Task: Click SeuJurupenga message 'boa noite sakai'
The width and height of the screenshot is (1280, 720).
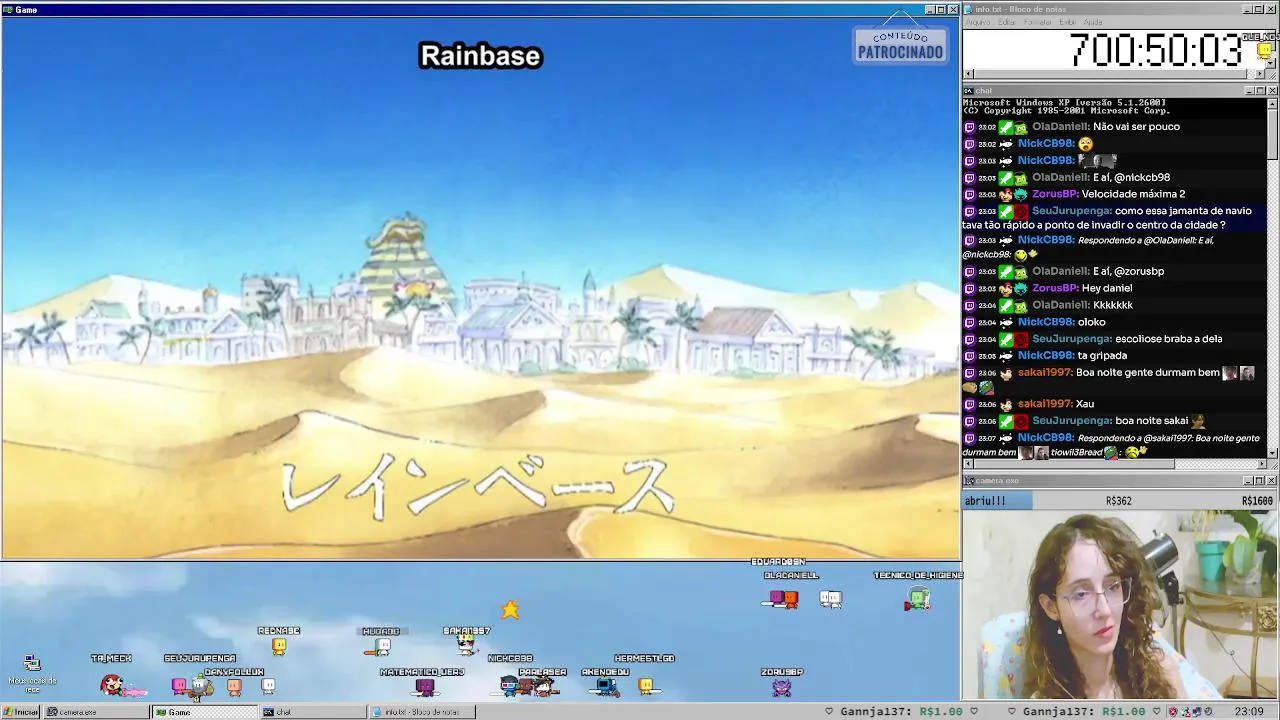Action: click(1151, 421)
